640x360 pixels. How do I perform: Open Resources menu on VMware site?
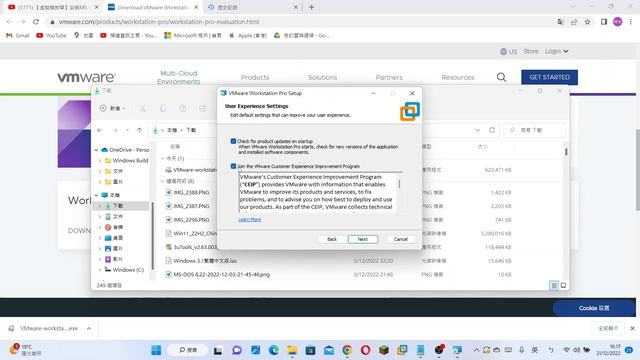click(x=458, y=77)
